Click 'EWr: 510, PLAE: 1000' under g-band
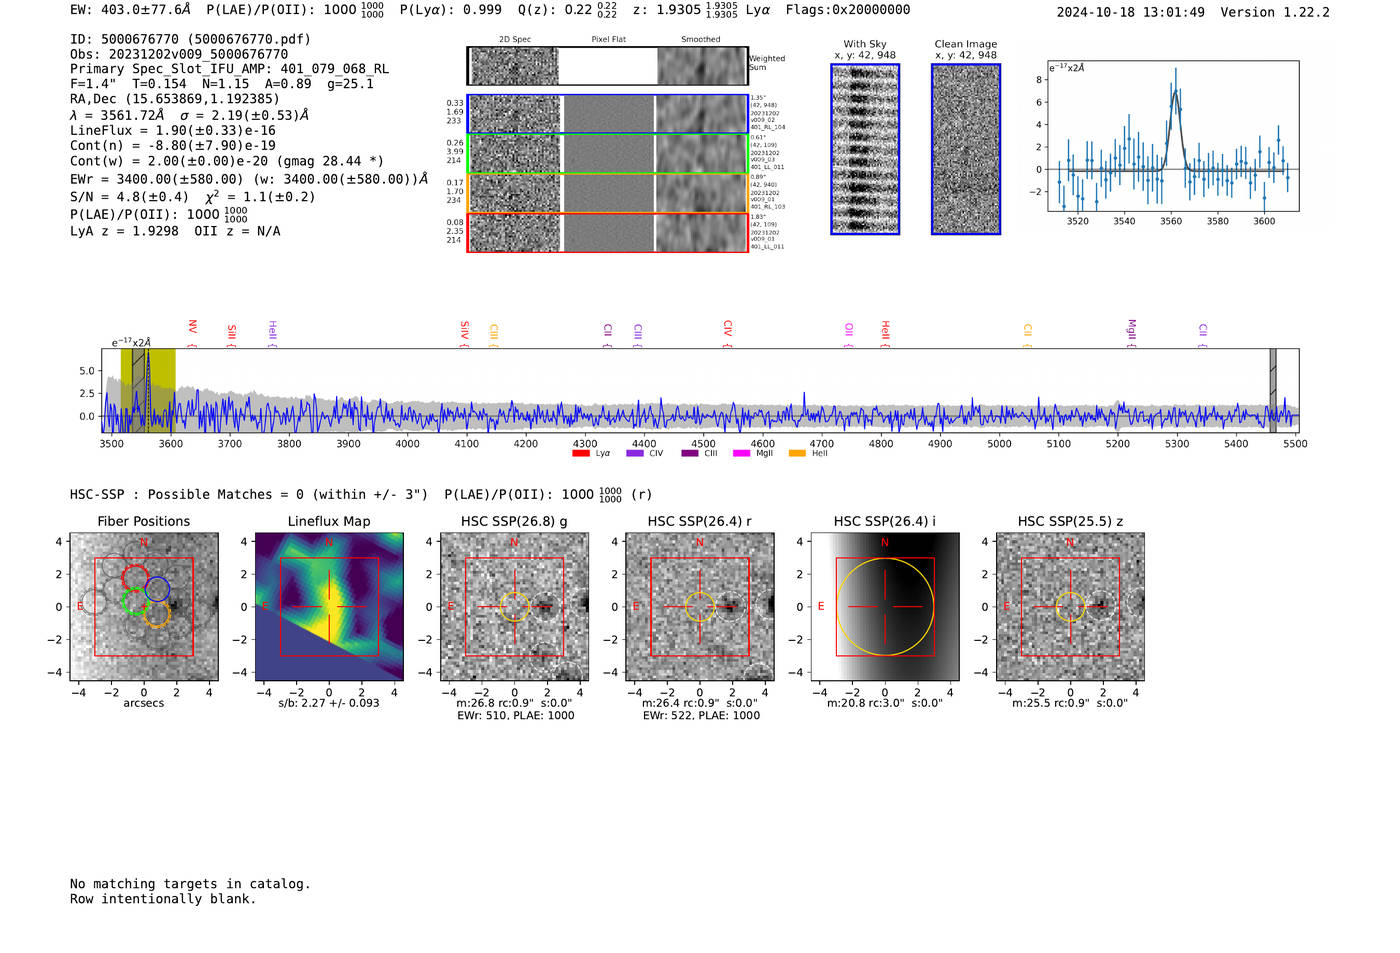1400x953 pixels. (516, 716)
